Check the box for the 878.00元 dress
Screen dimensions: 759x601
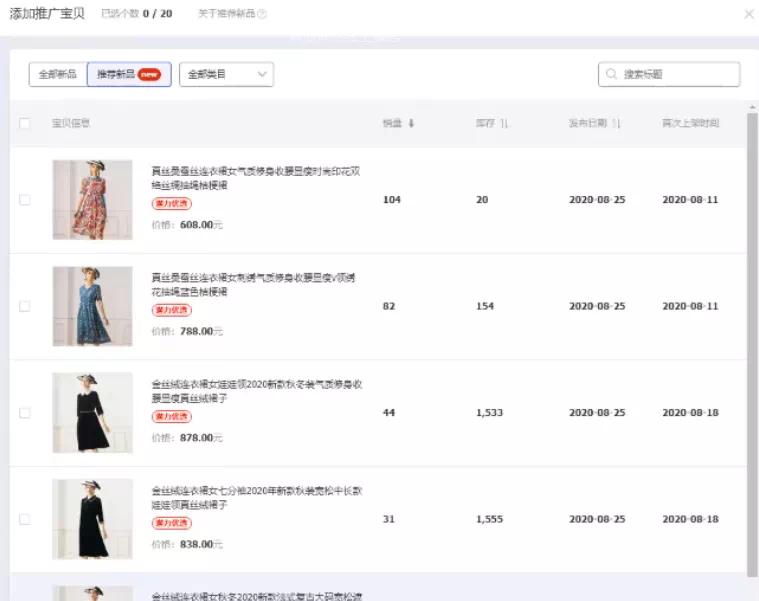[25, 413]
